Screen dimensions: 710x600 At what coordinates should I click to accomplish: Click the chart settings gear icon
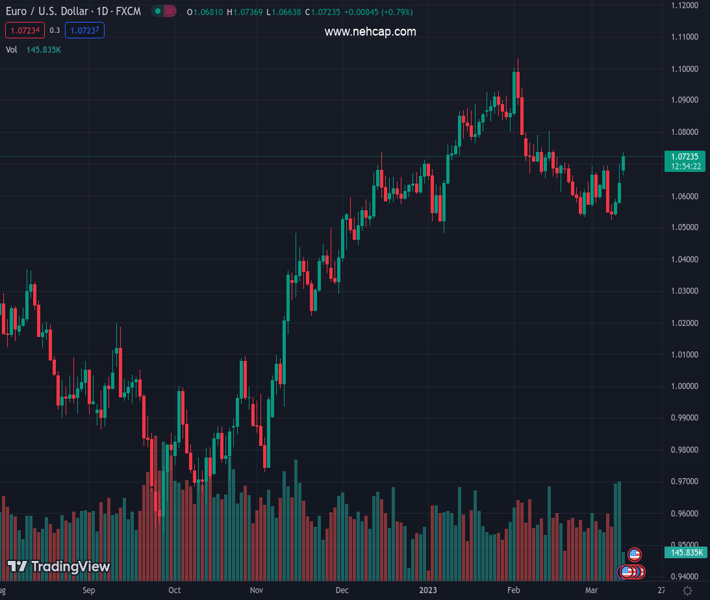(685, 590)
